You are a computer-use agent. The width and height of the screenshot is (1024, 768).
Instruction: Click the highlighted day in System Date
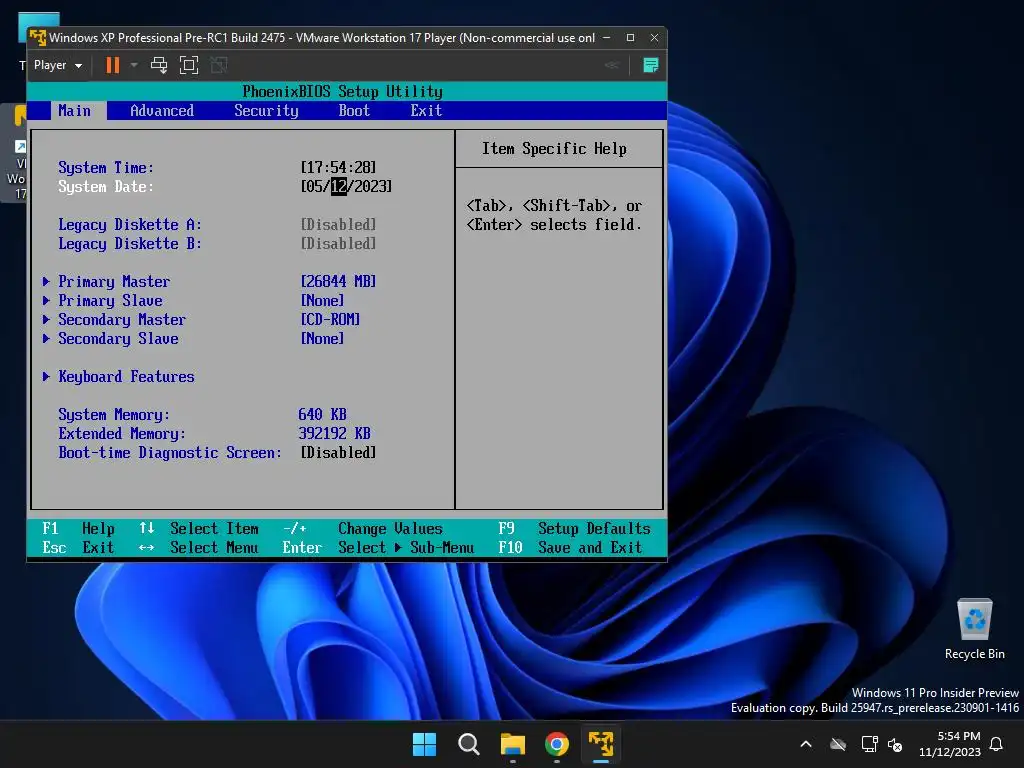click(339, 186)
